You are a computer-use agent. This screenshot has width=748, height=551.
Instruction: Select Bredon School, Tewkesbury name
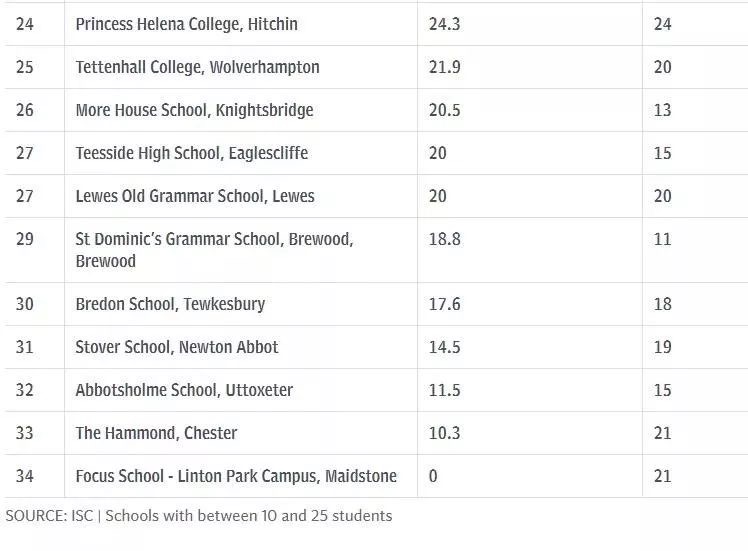[x=170, y=304]
